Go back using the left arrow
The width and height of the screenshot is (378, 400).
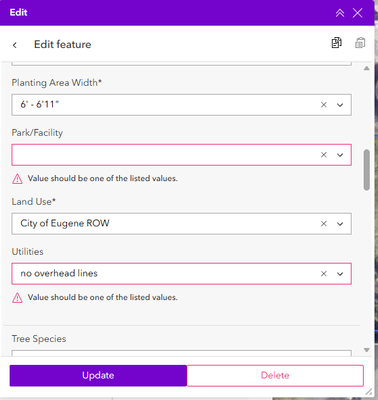15,45
